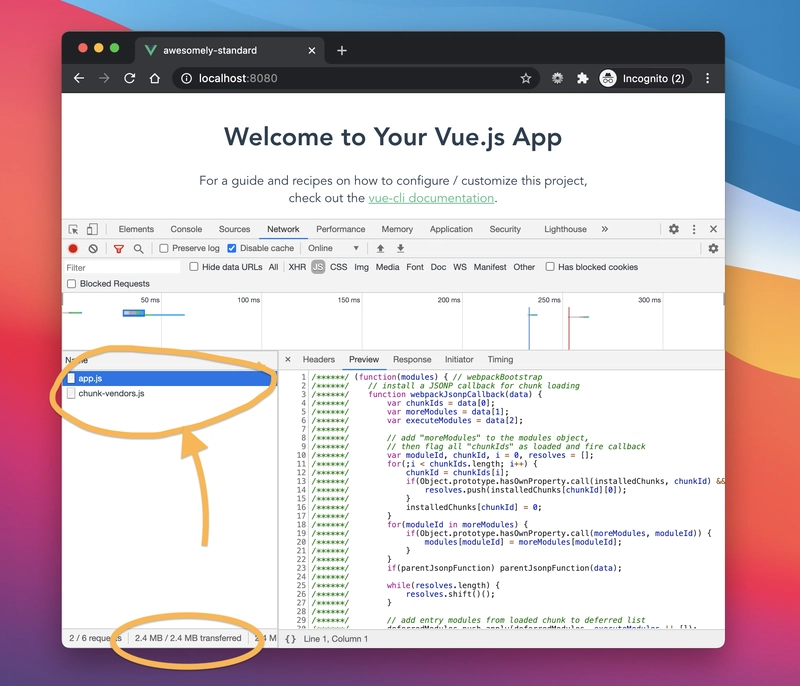Filter requests by Media
This screenshot has width=800, height=686.
387,267
